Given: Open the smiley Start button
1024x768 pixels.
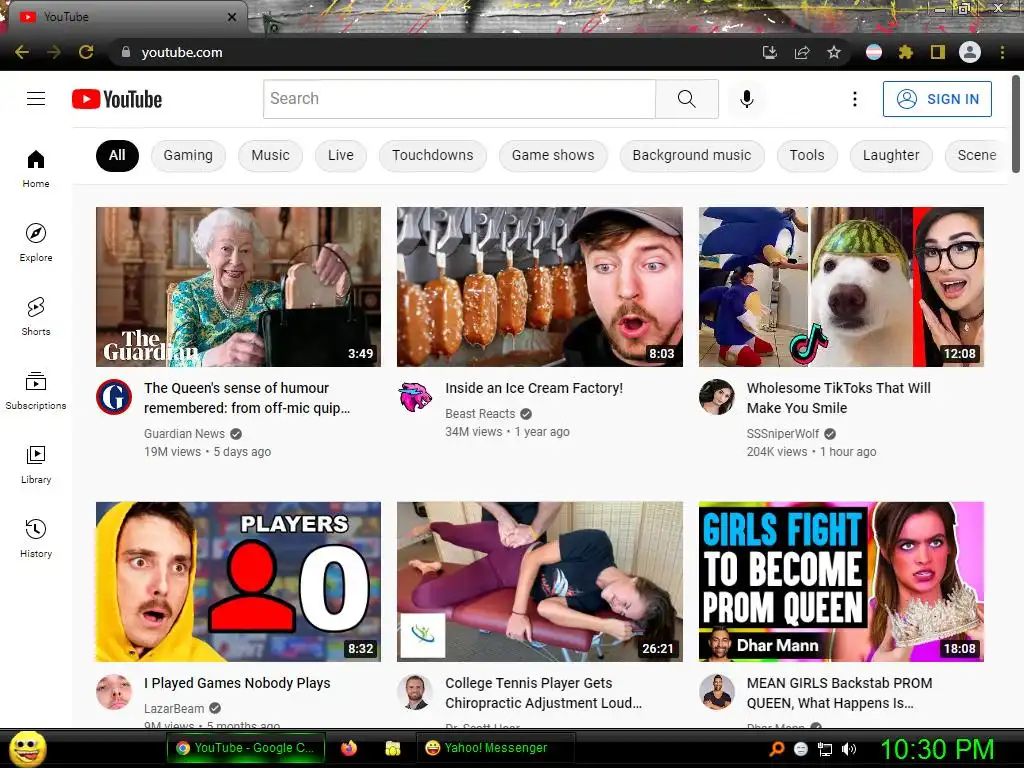Looking at the screenshot, I should (x=27, y=748).
